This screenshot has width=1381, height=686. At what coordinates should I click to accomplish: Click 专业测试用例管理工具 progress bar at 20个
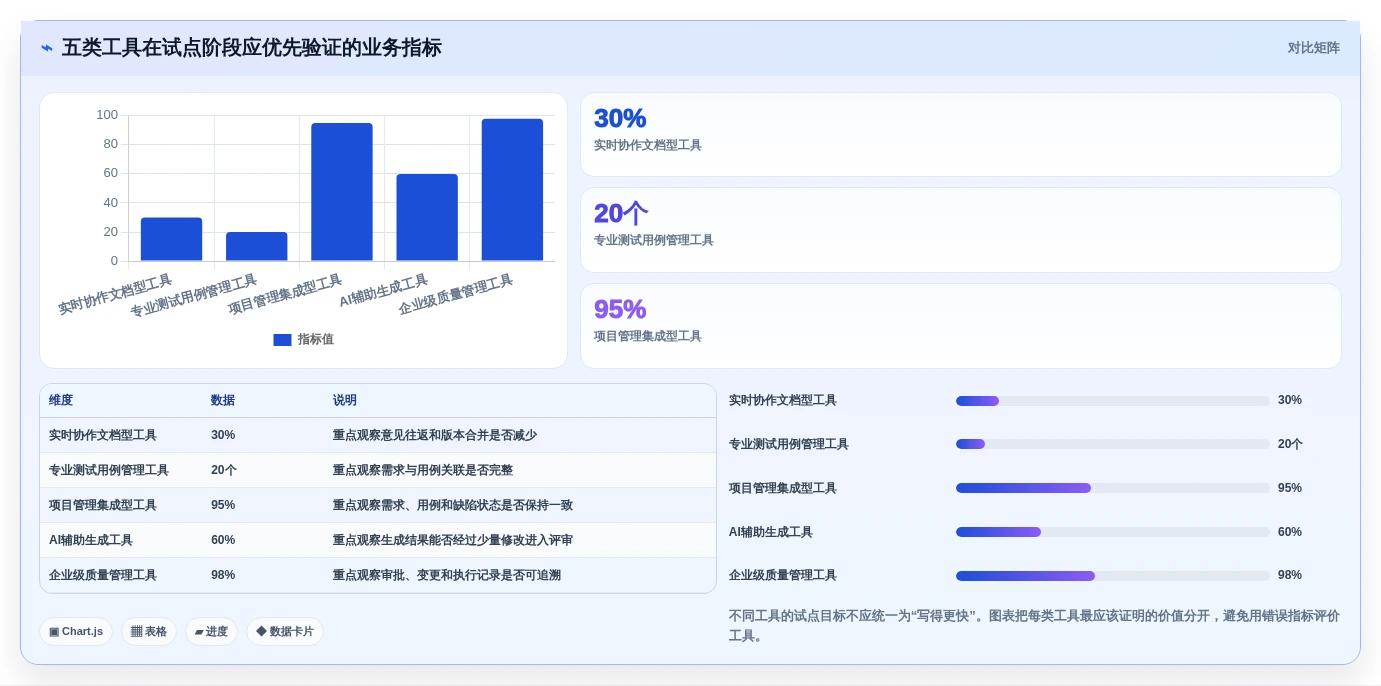pyautogui.click(x=1112, y=444)
